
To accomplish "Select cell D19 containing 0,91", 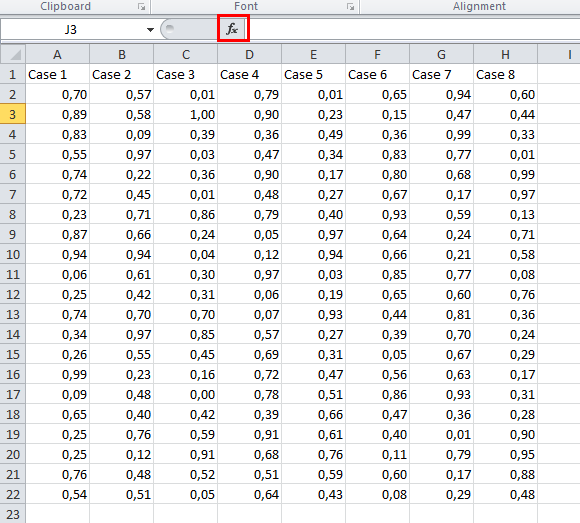I will coord(250,434).
